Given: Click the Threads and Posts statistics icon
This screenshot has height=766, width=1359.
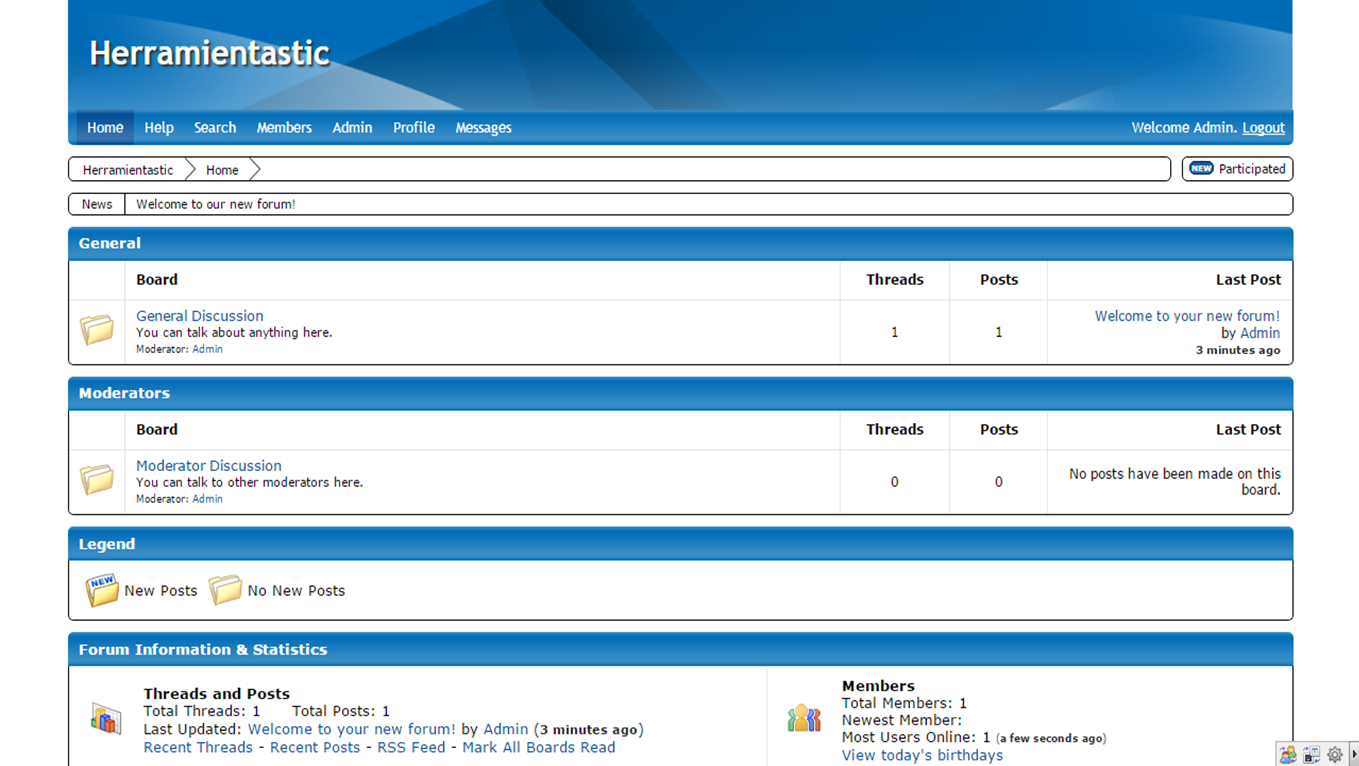Looking at the screenshot, I should (x=105, y=718).
